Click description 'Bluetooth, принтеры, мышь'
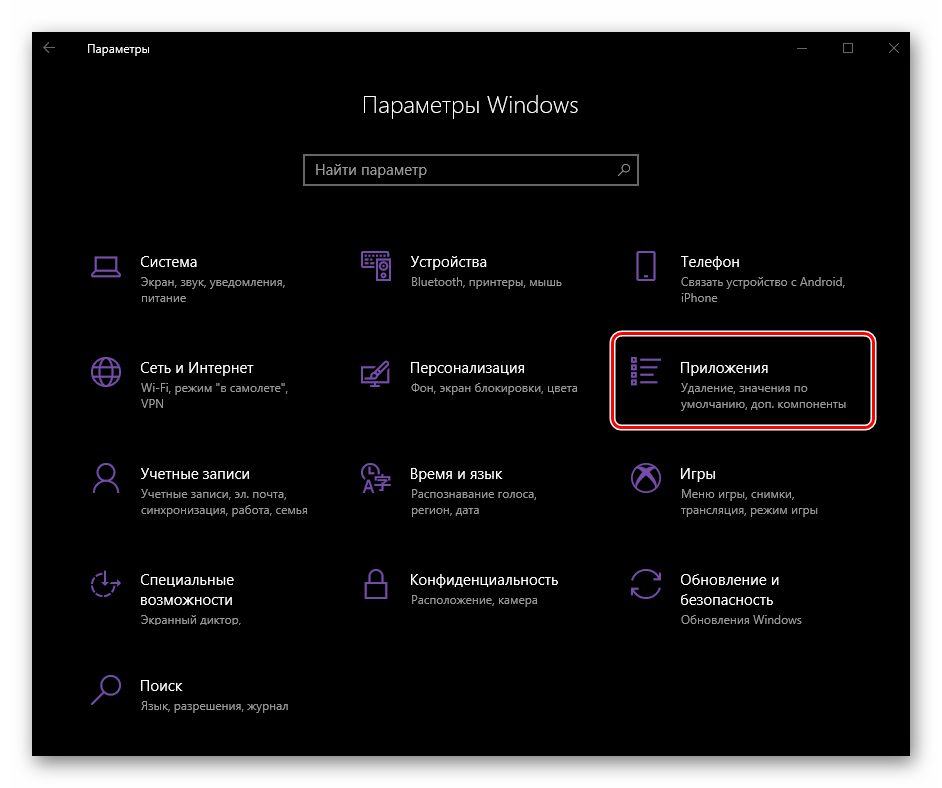The height and width of the screenshot is (788, 942). tap(486, 282)
